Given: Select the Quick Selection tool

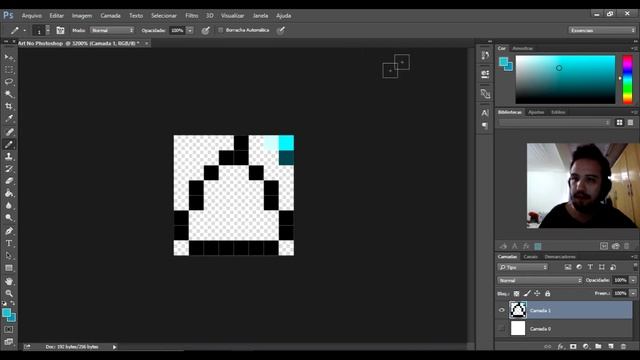Looking at the screenshot, I should click(x=9, y=94).
